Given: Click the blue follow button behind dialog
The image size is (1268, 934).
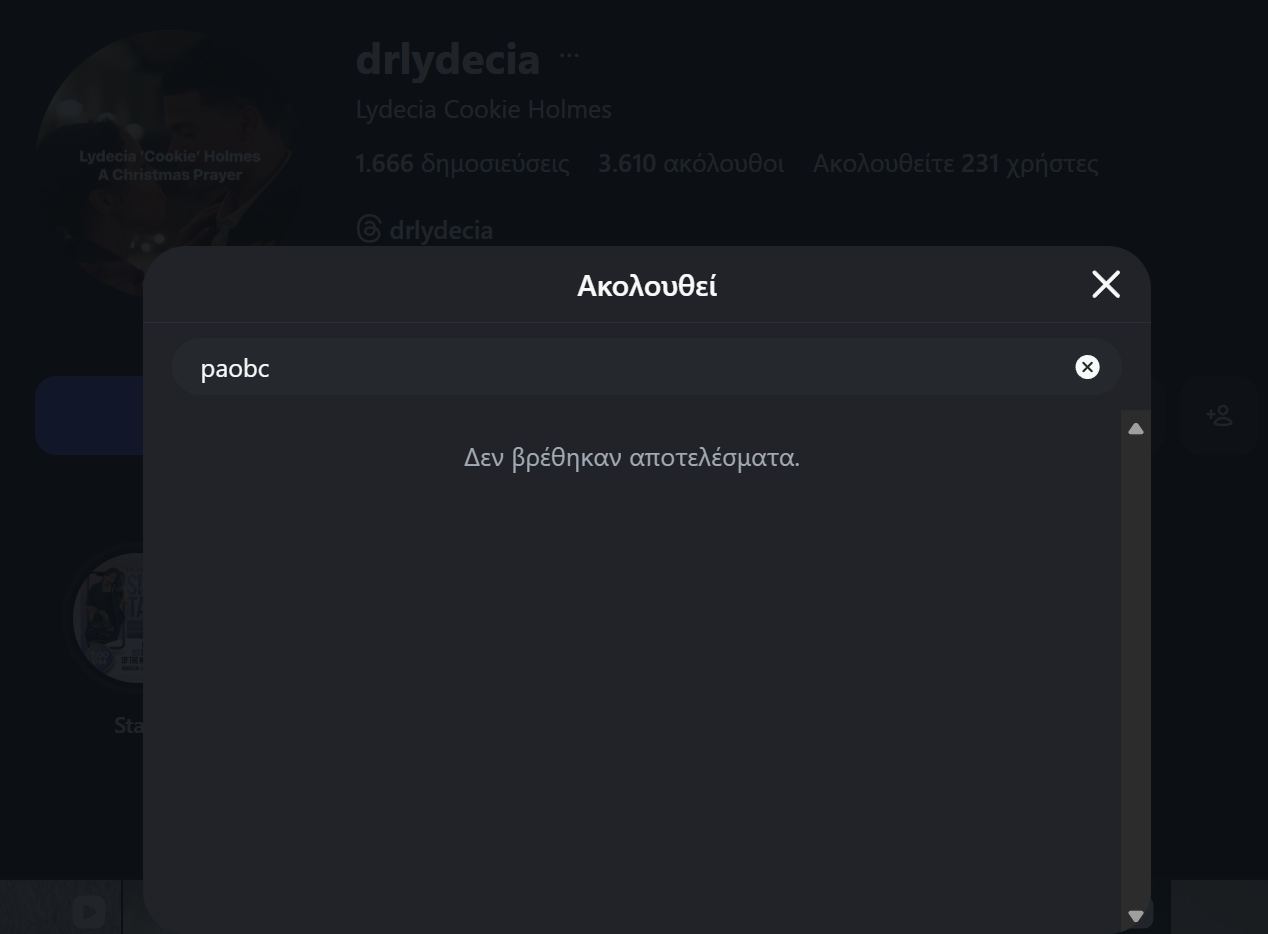Looking at the screenshot, I should tap(90, 415).
